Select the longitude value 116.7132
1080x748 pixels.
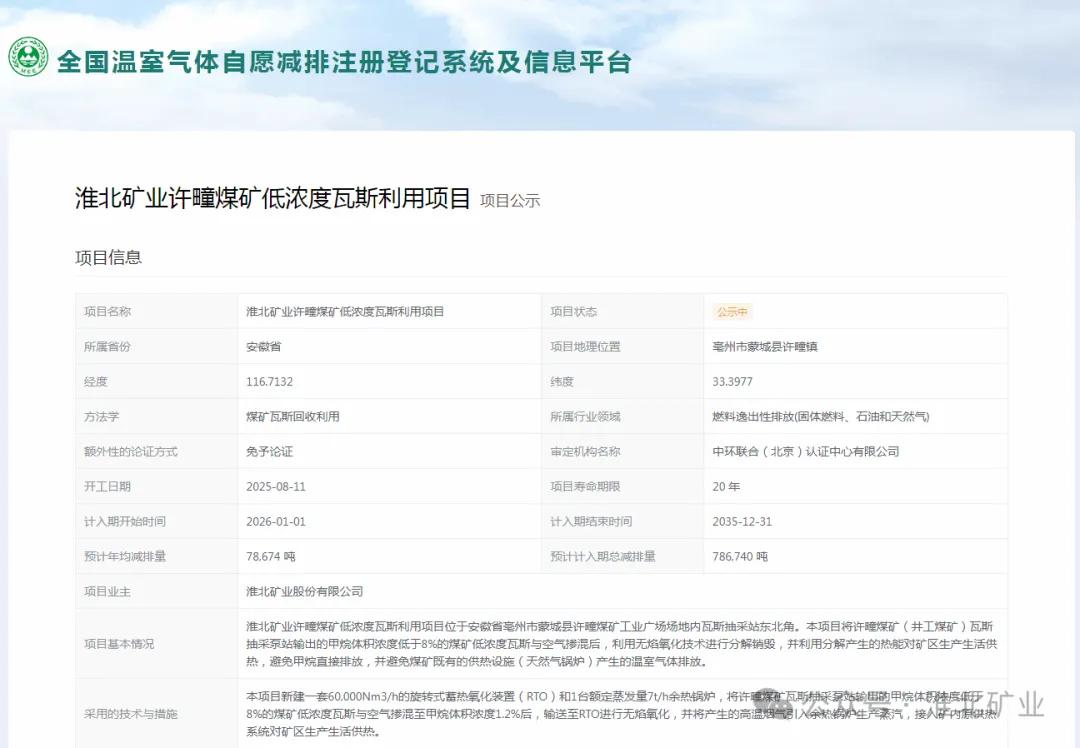pyautogui.click(x=269, y=382)
